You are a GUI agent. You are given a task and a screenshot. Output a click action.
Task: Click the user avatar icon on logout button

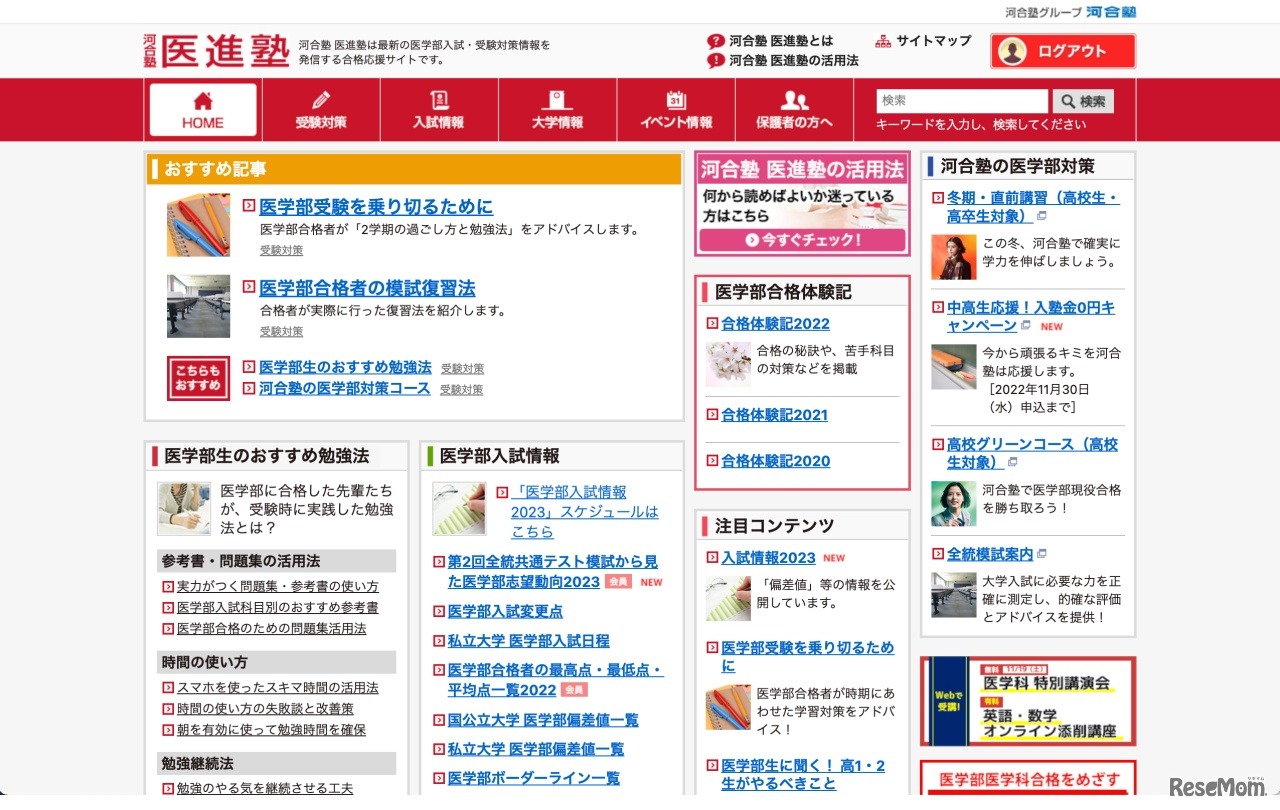[x=1012, y=51]
